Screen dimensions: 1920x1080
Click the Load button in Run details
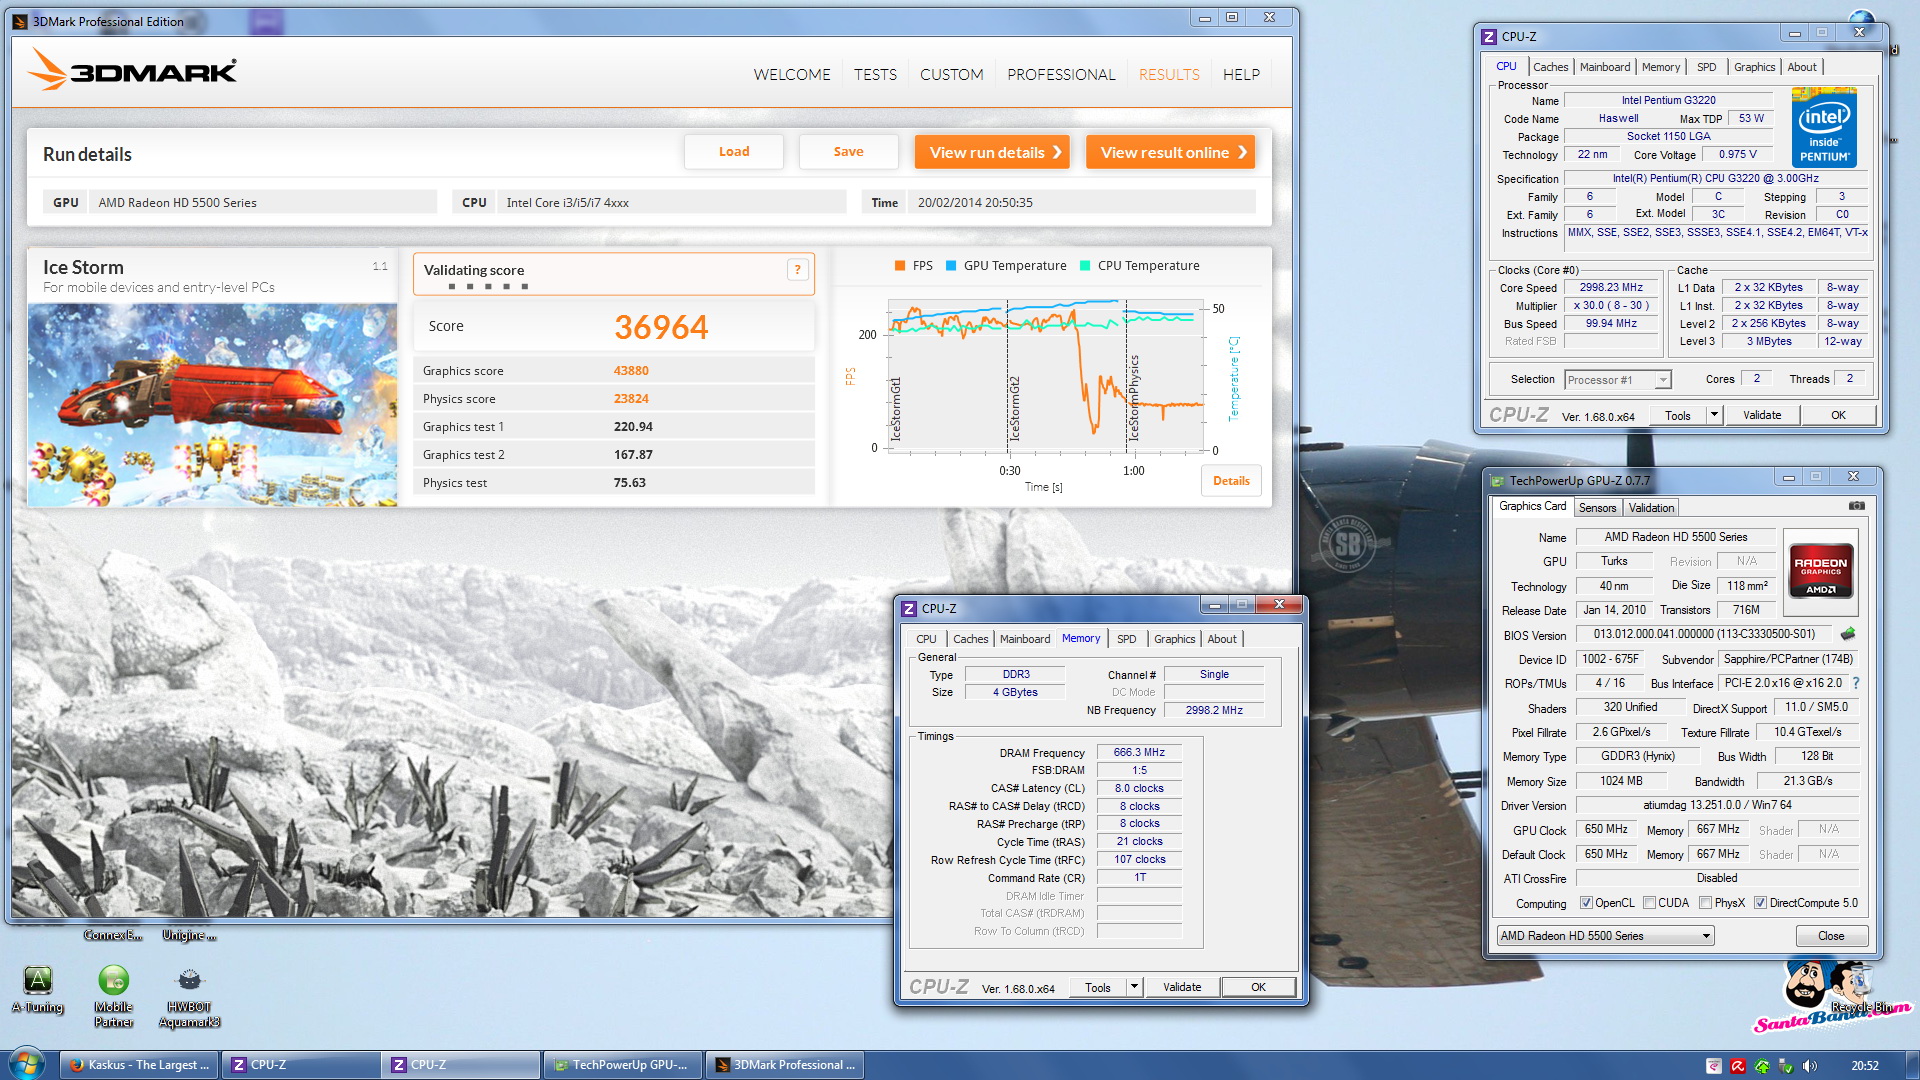tap(734, 152)
